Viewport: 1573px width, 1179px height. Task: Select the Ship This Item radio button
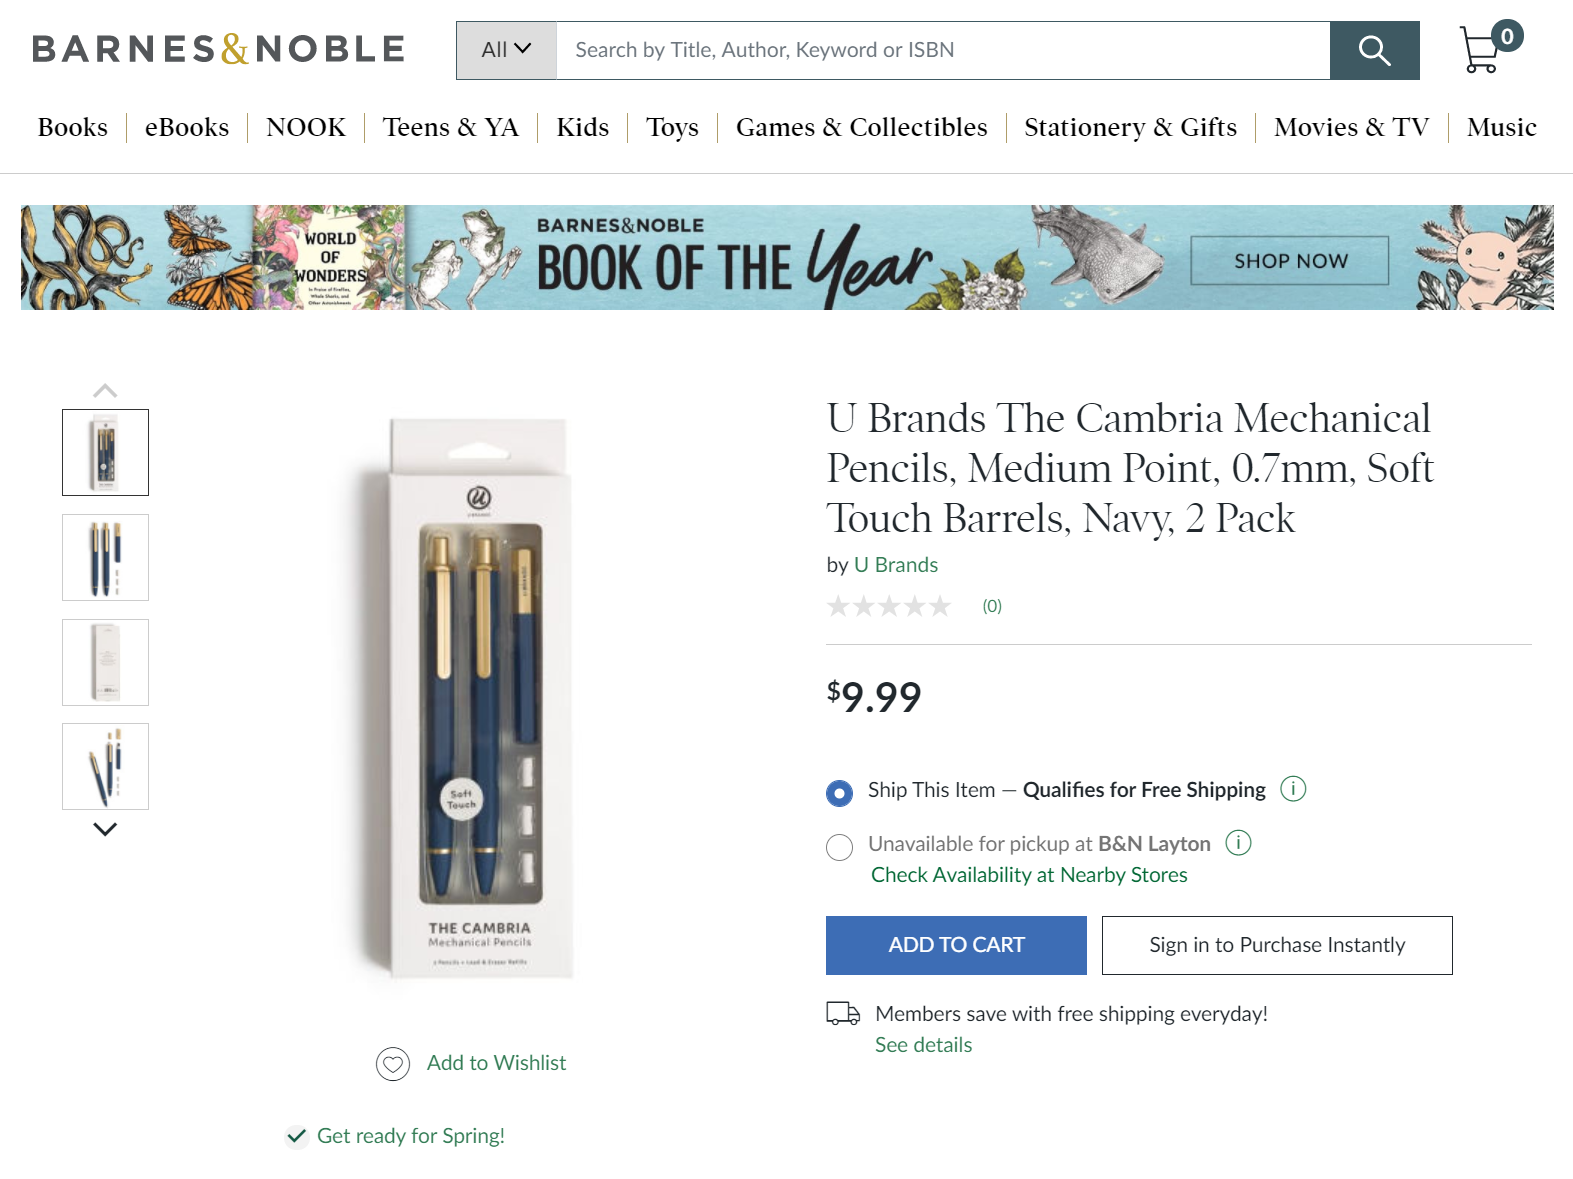[840, 793]
